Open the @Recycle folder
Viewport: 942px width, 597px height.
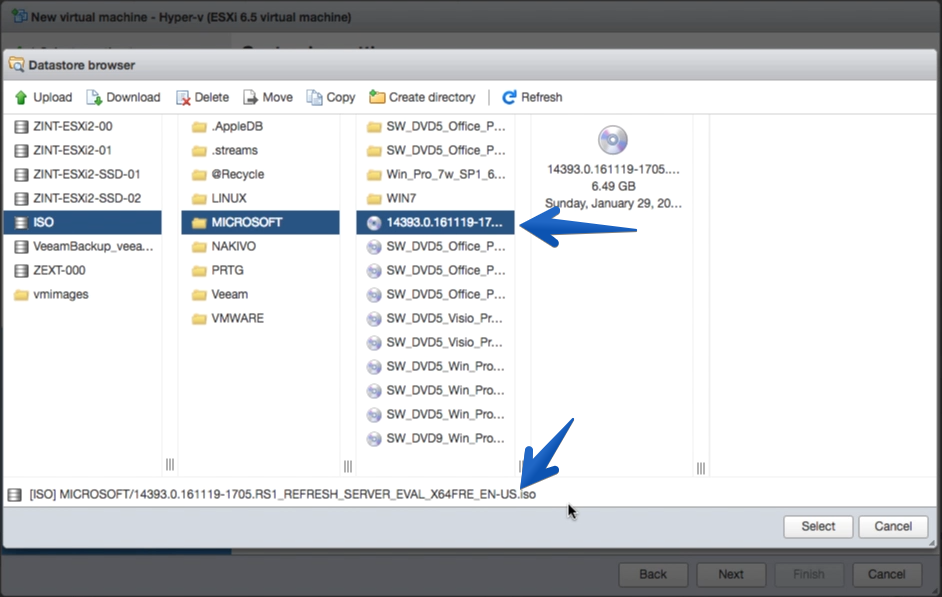(x=260, y=174)
